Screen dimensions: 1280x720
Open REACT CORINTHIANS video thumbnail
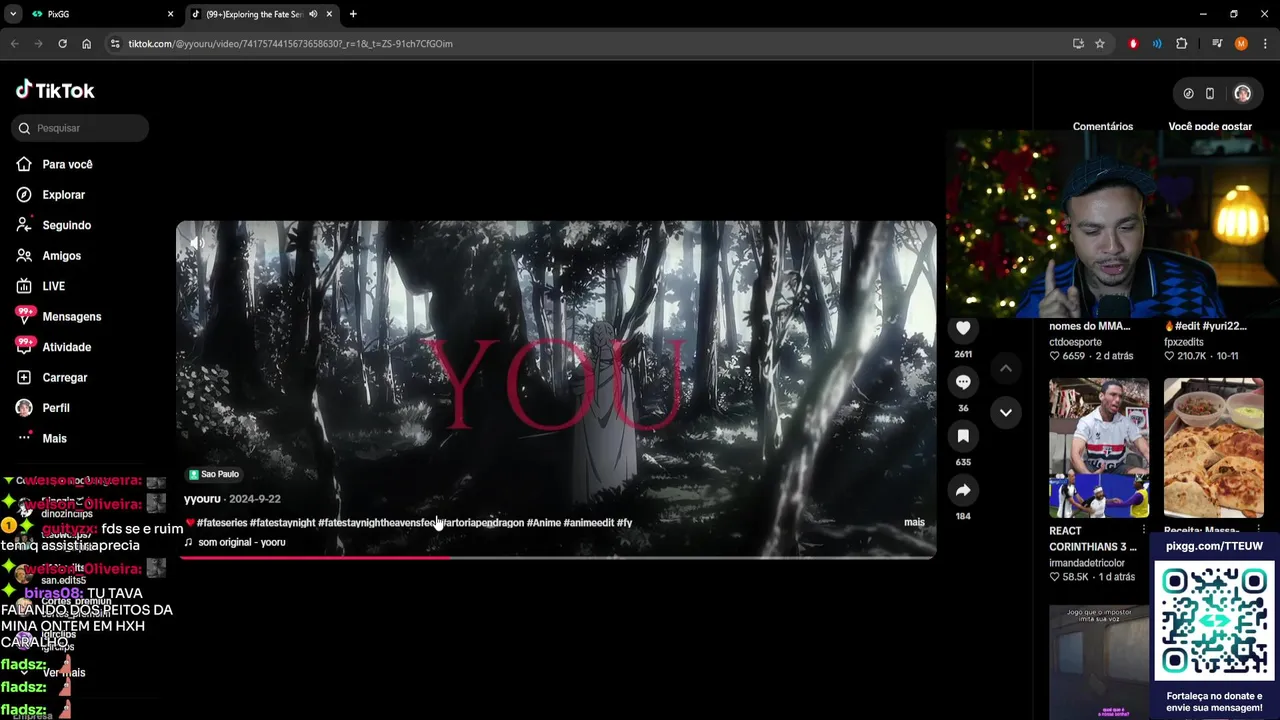pos(1099,448)
